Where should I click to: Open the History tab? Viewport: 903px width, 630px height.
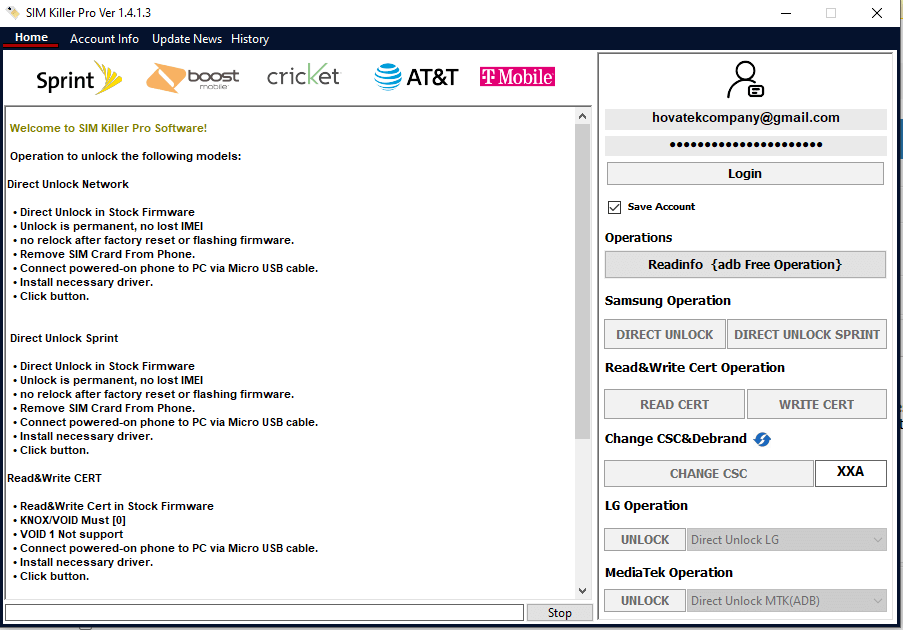coord(250,39)
